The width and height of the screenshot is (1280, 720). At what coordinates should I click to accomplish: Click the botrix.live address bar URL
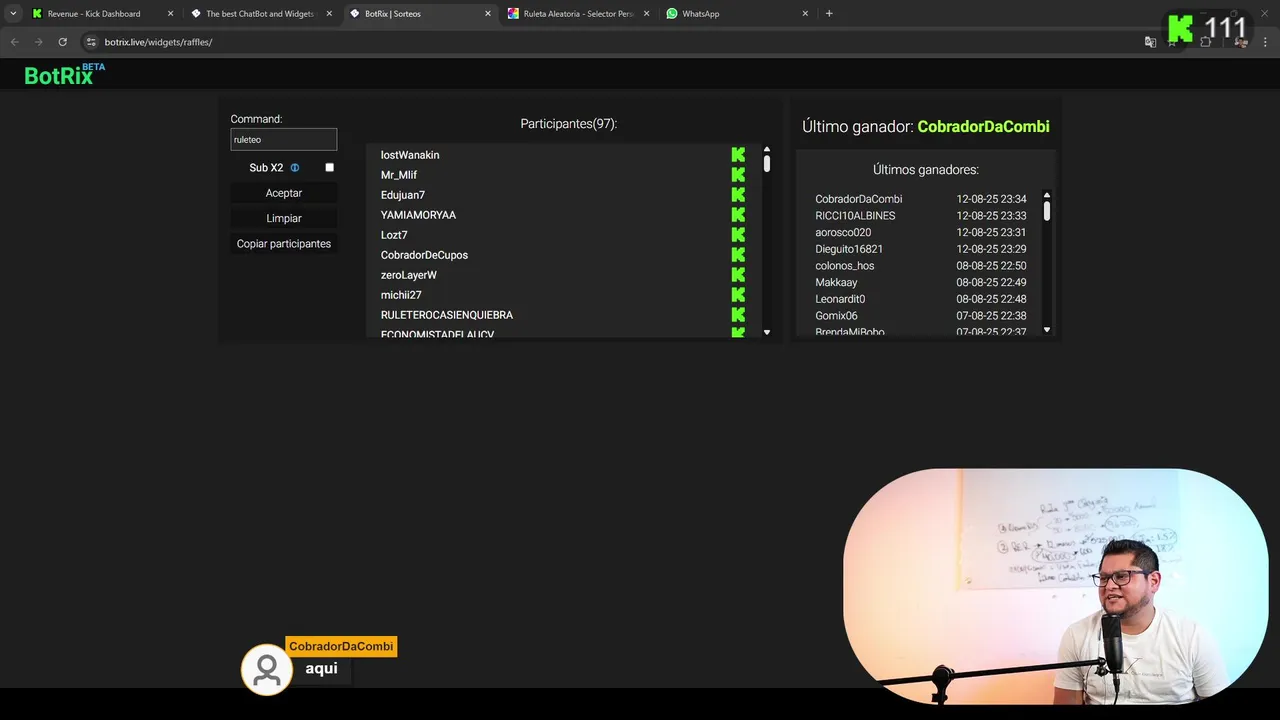(x=158, y=42)
